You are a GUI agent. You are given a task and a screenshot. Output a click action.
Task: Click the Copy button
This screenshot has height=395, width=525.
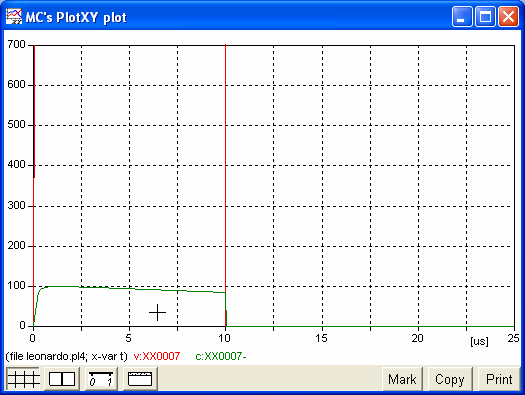(x=450, y=379)
